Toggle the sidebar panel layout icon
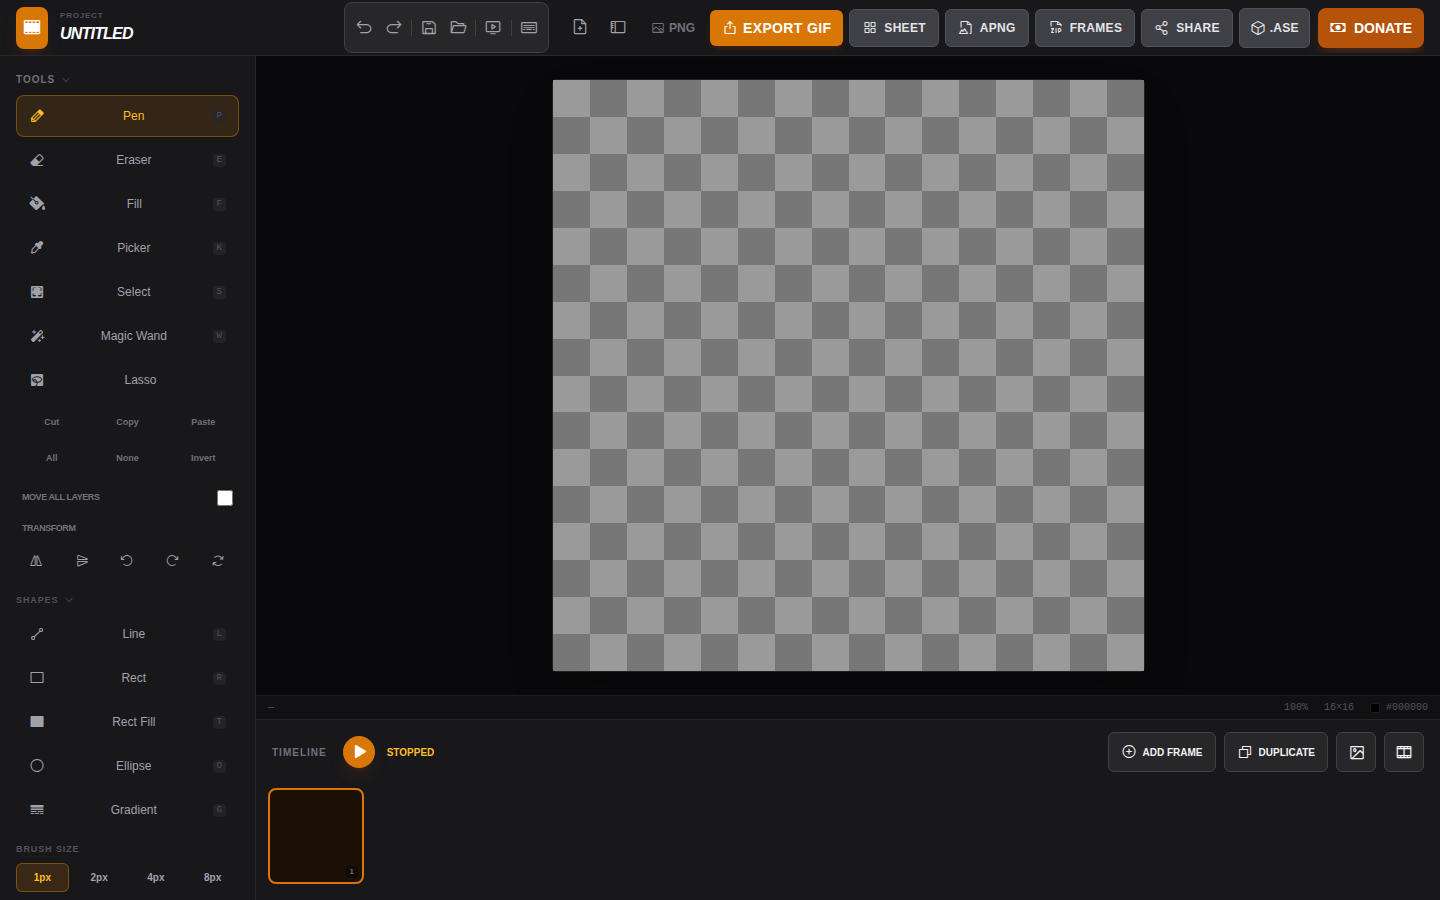 (x=618, y=27)
